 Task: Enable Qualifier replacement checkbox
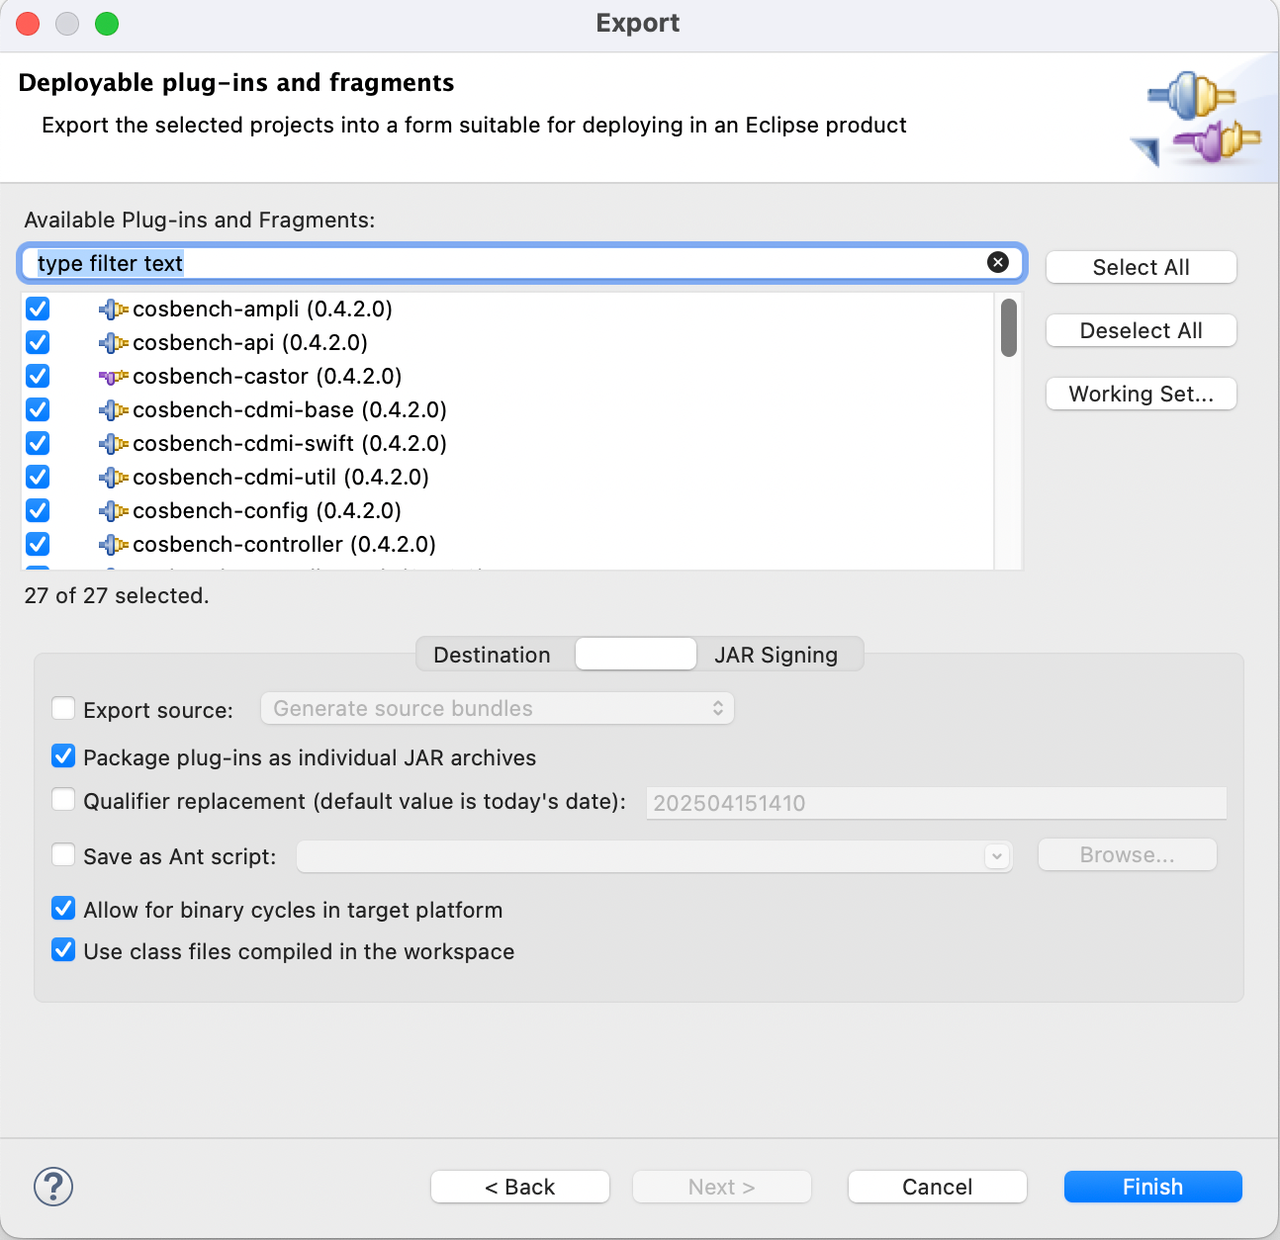pyautogui.click(x=63, y=800)
